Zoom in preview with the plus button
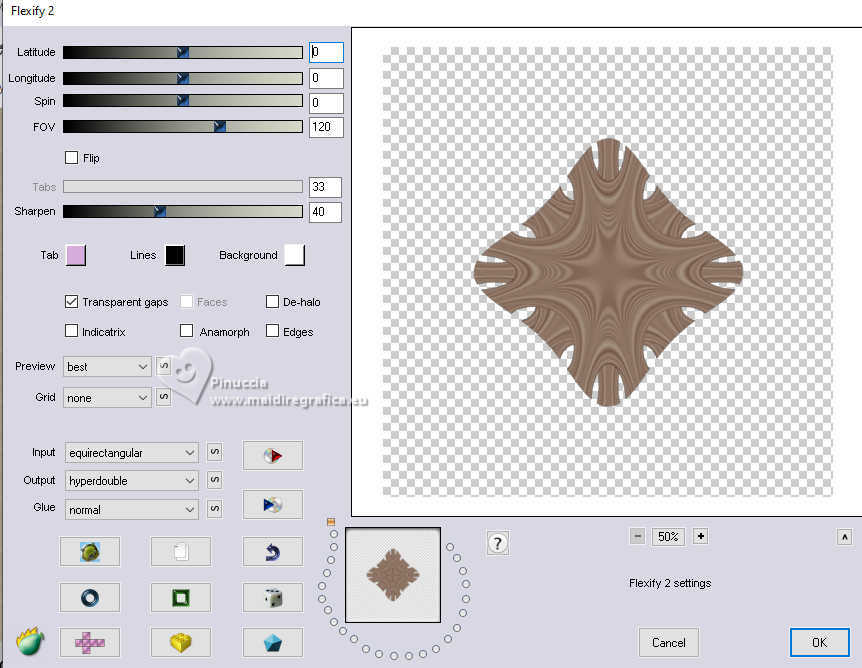Viewport: 862px width, 668px height. 701,536
